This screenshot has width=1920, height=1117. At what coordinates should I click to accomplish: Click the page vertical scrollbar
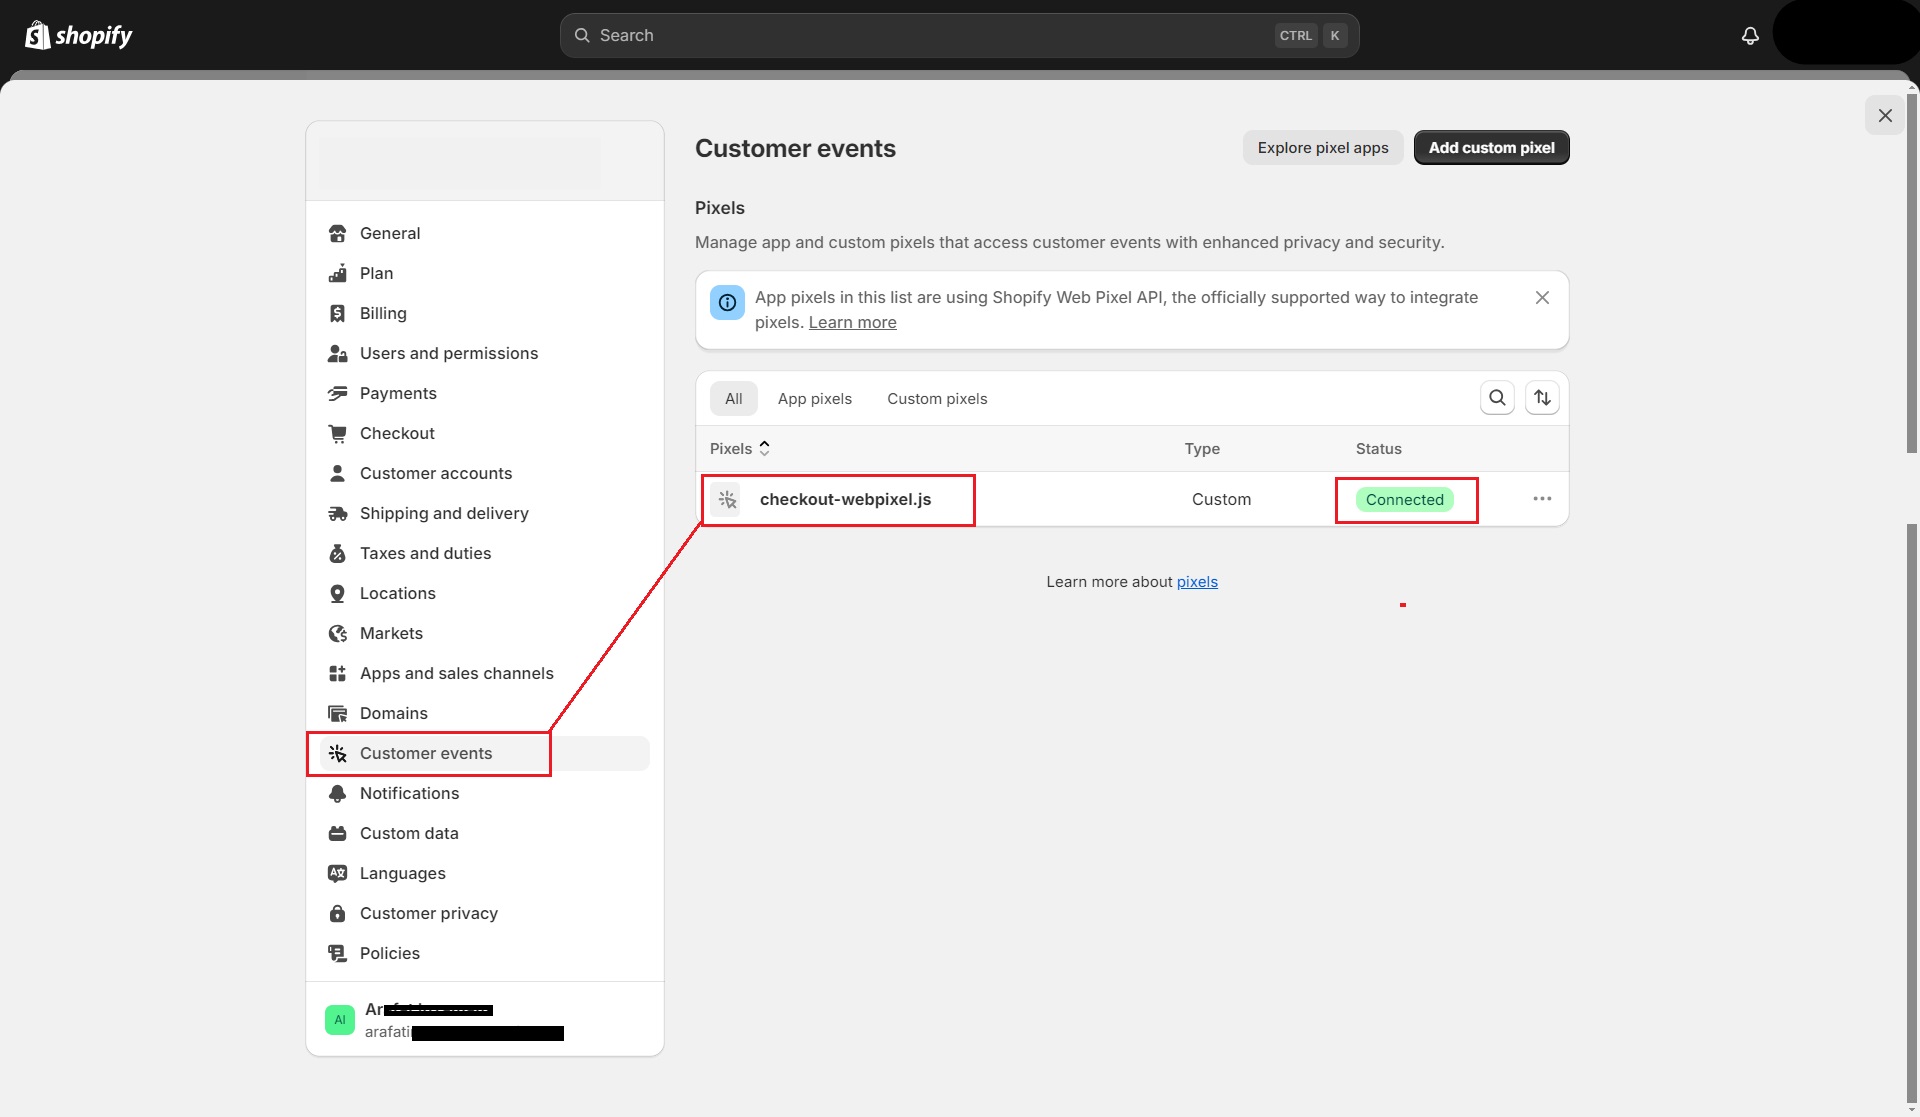click(x=1912, y=600)
